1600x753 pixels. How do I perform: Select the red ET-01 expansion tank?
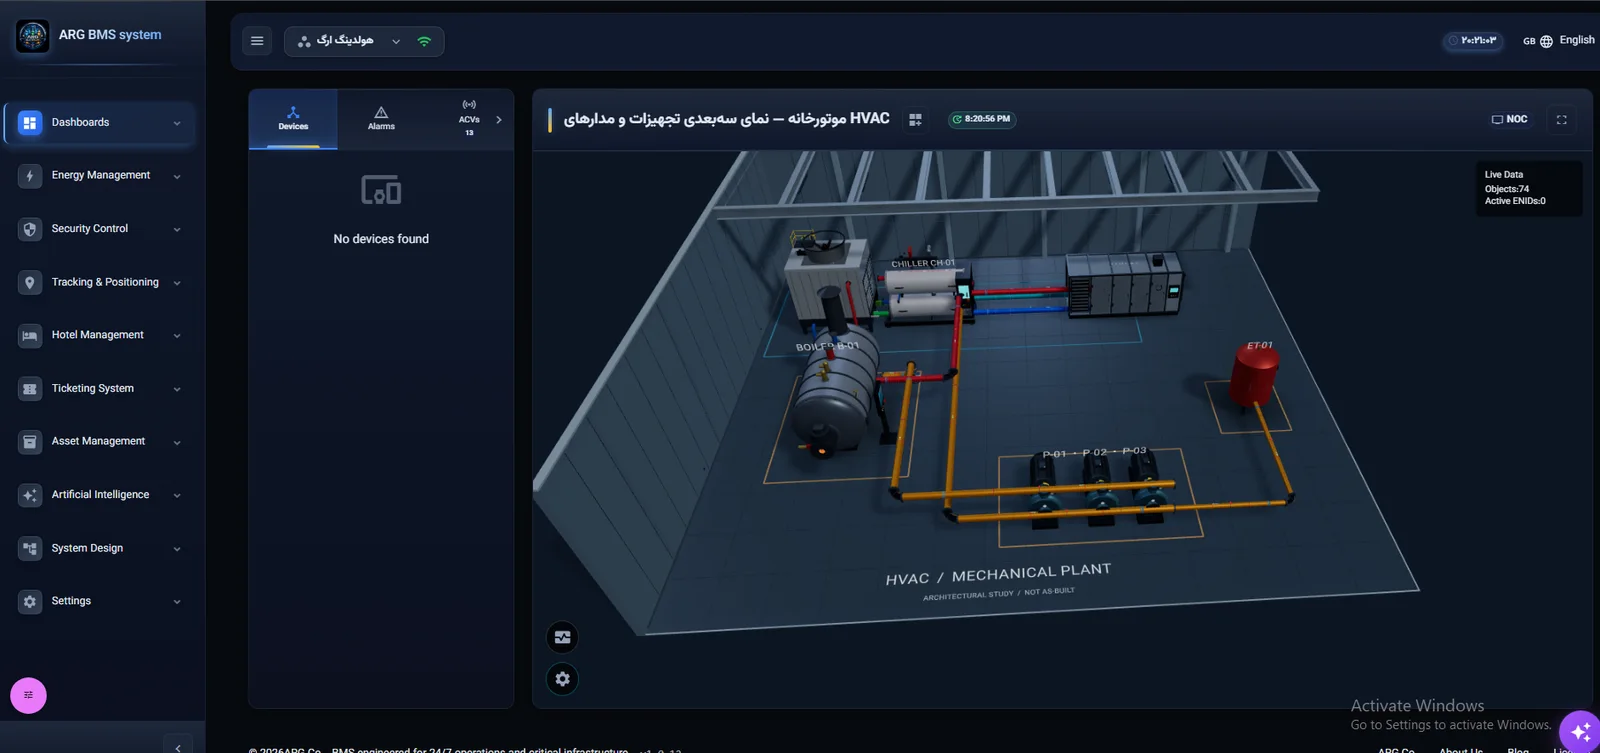pos(1253,375)
